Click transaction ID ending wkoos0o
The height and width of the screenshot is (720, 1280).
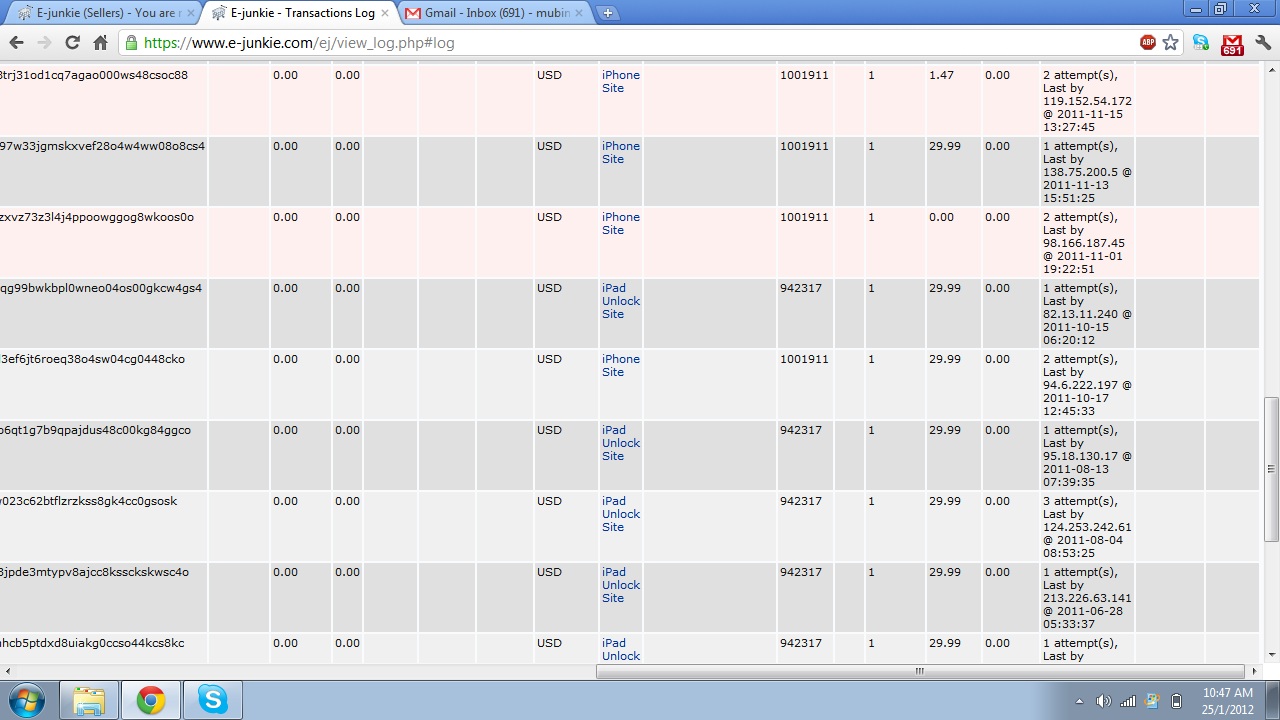tap(97, 217)
